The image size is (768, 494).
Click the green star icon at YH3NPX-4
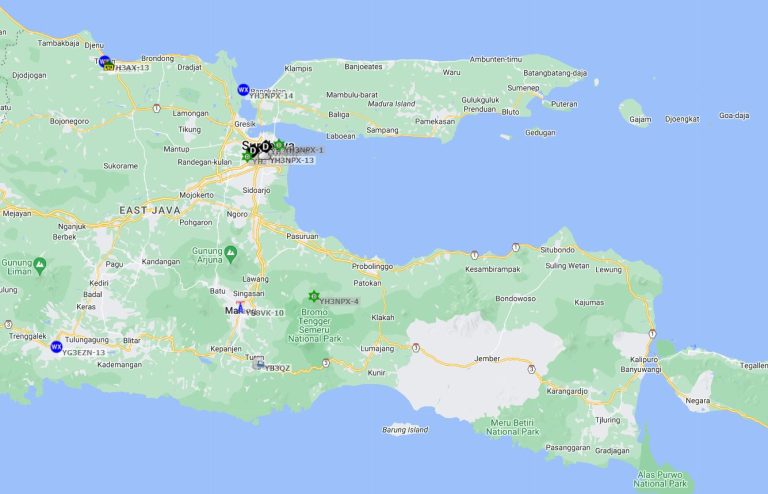(314, 296)
